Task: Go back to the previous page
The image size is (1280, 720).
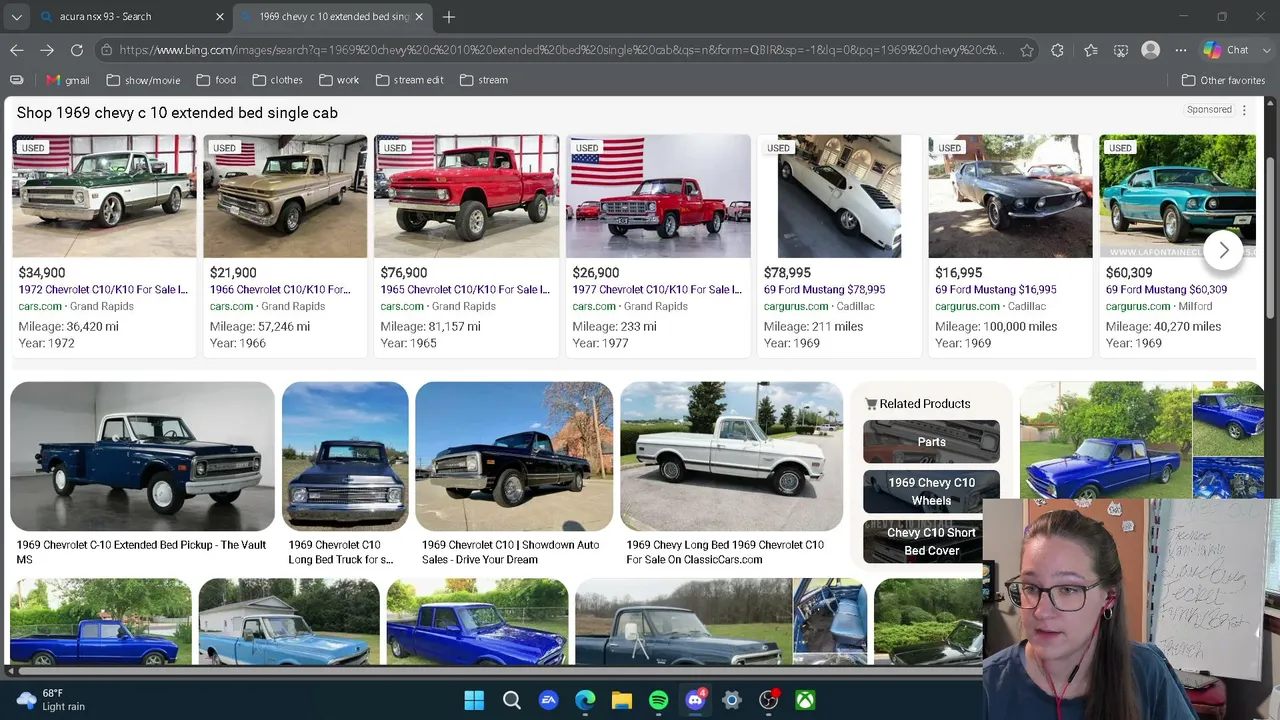Action: click(x=17, y=50)
